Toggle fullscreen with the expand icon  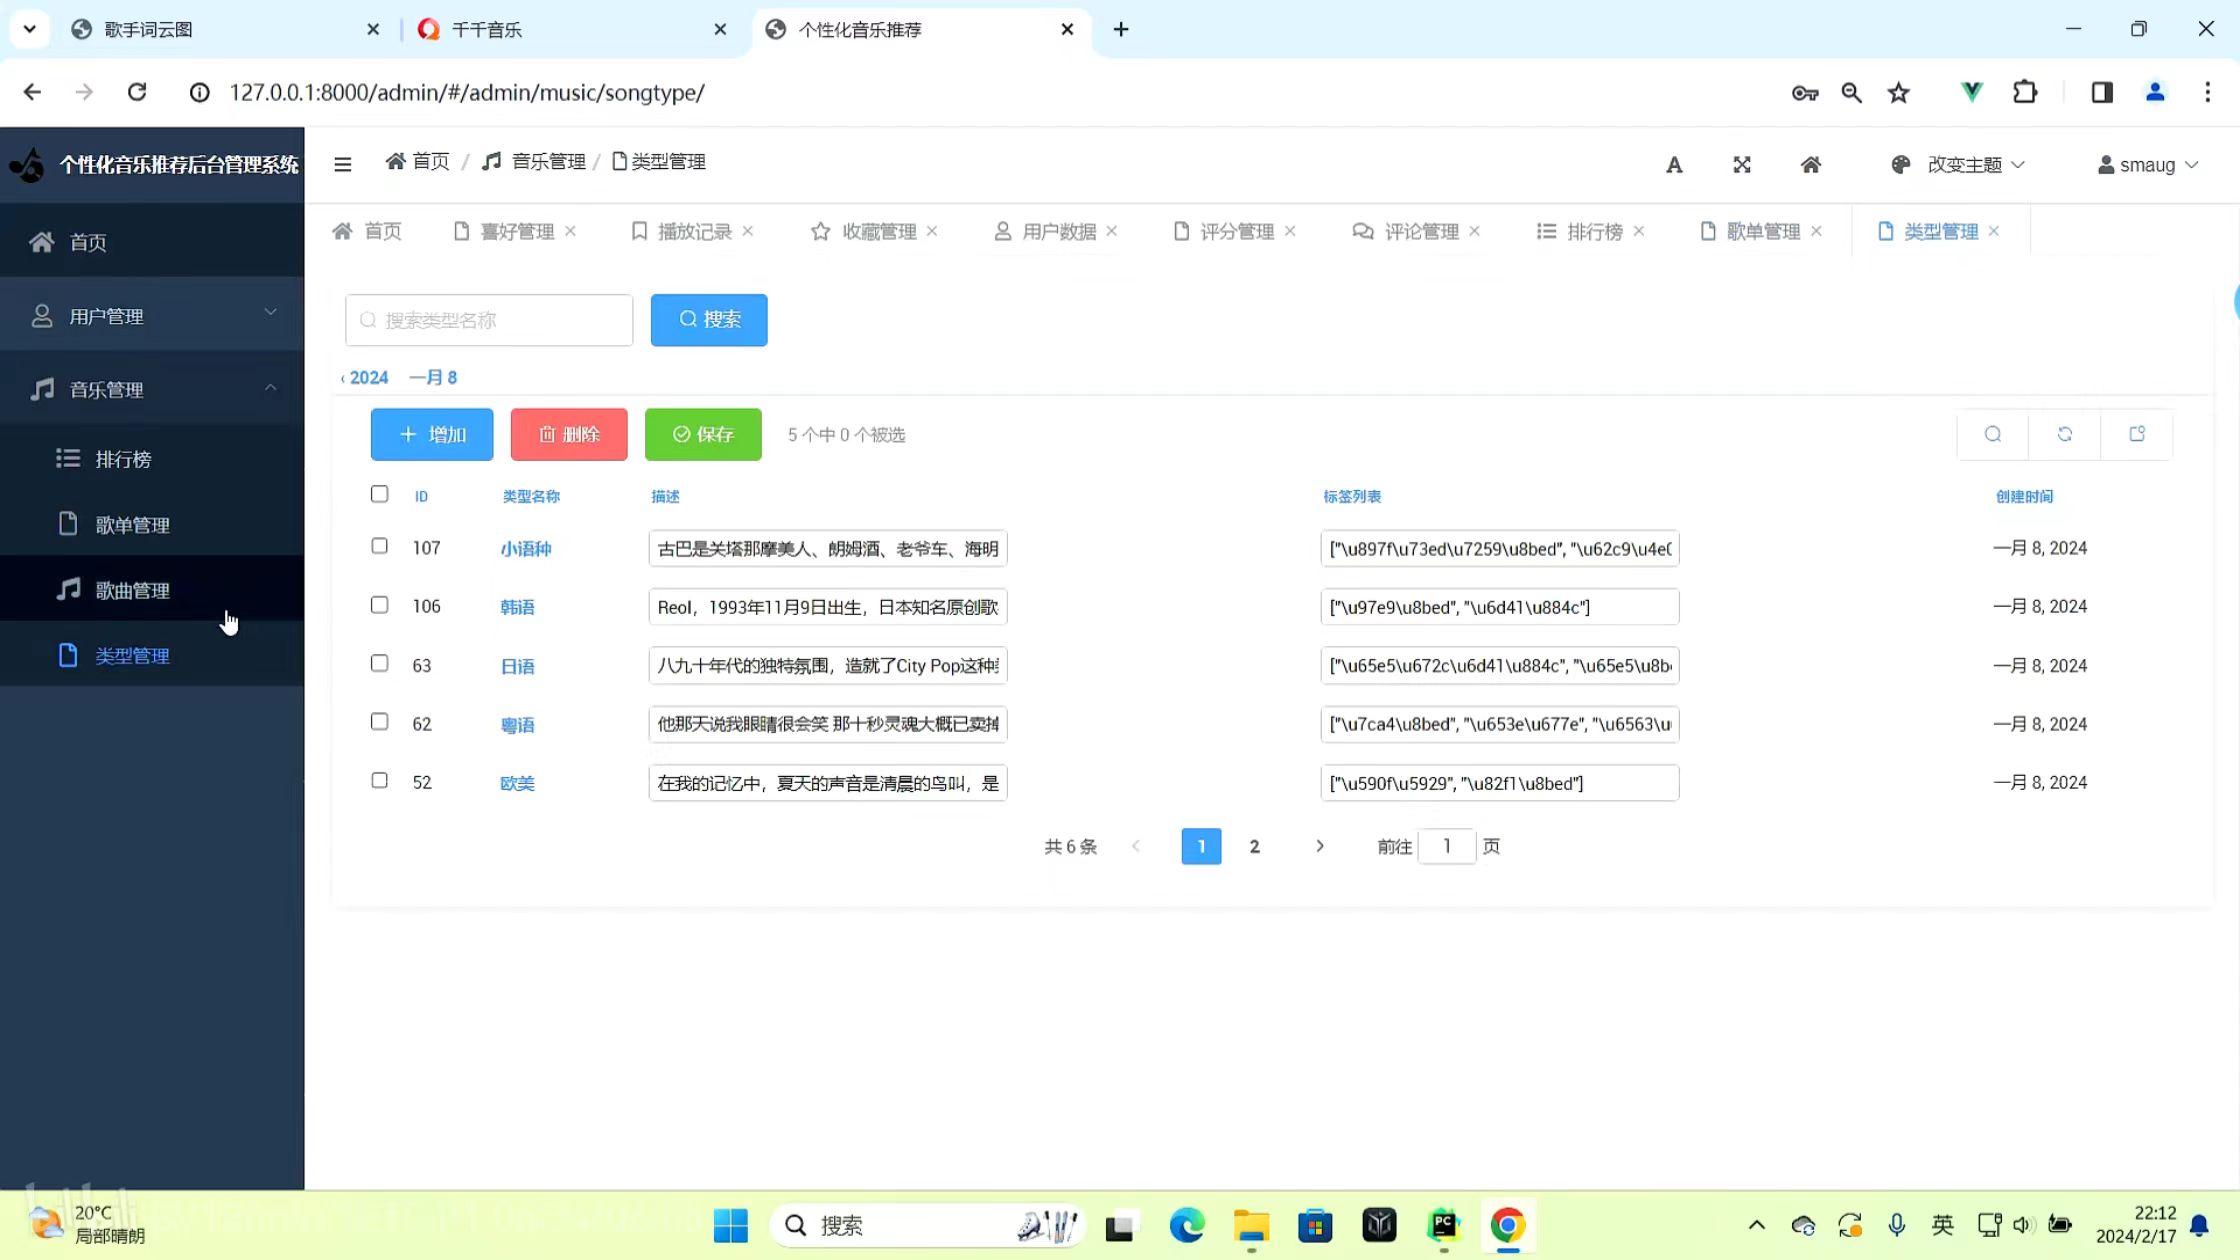[x=1742, y=165]
